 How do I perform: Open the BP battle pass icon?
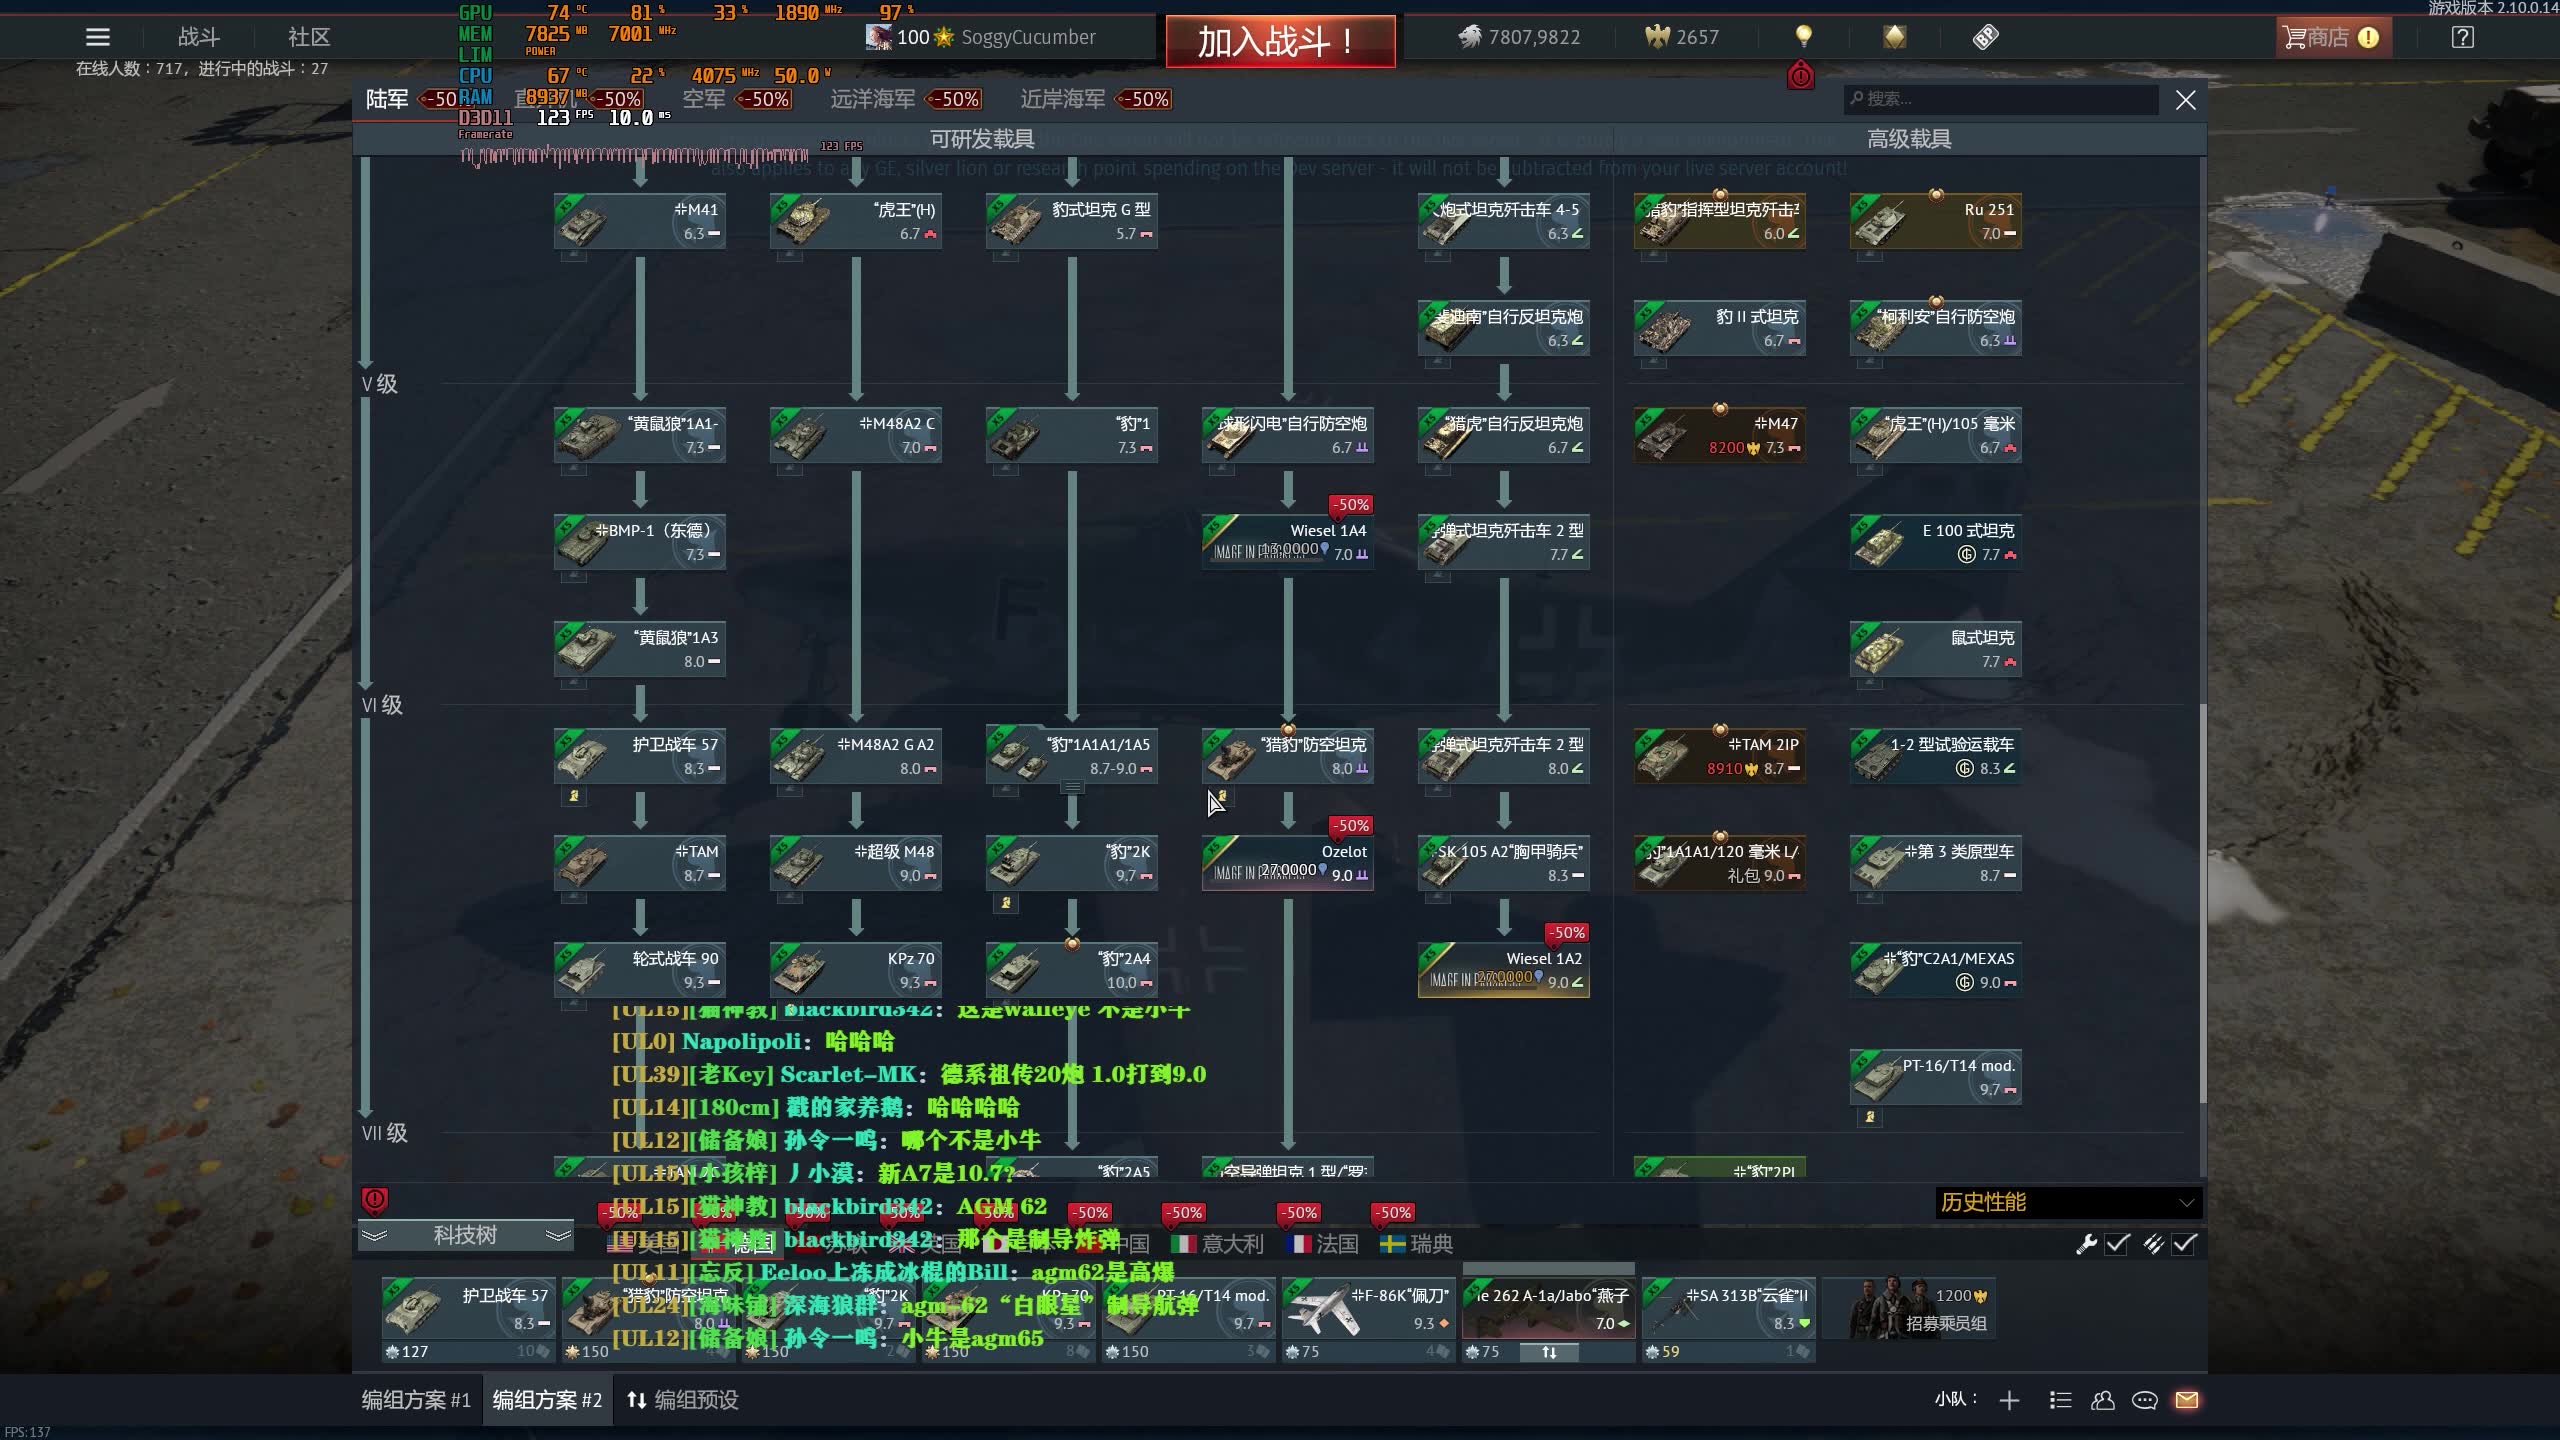[1985, 37]
